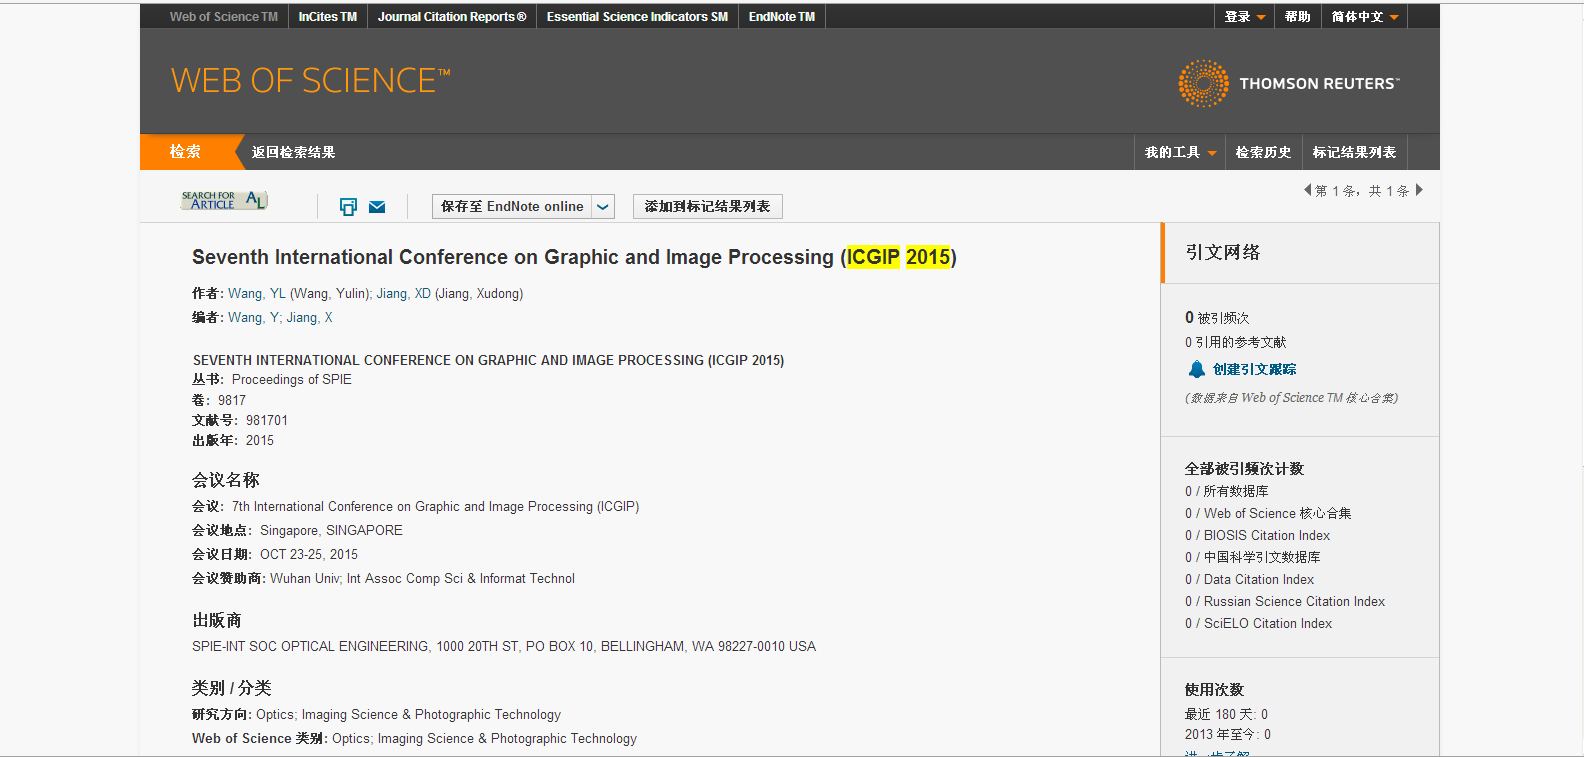
Task: Open 检索历史 search history
Action: 1263,152
